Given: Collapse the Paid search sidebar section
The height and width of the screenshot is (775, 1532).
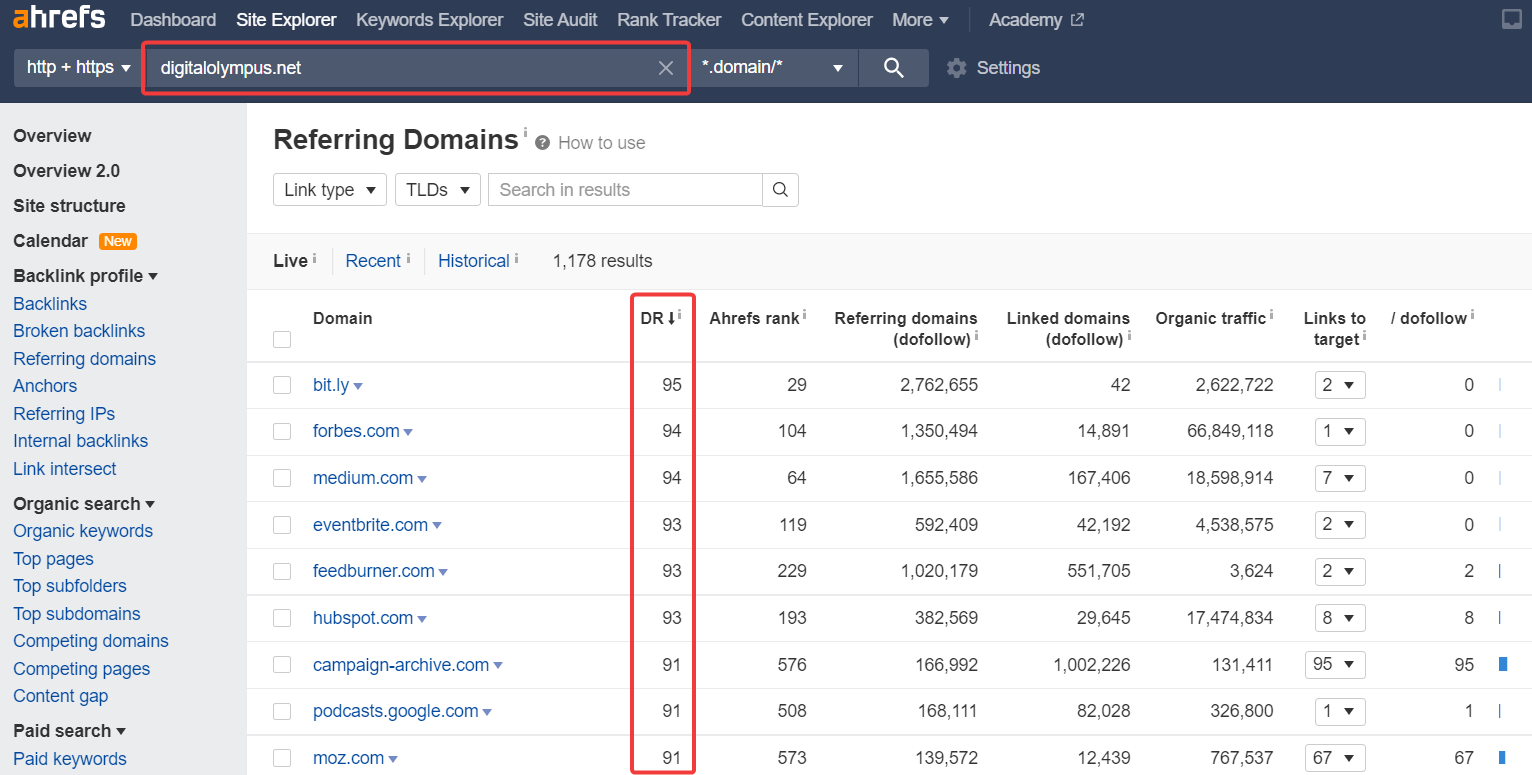Looking at the screenshot, I should (x=70, y=731).
